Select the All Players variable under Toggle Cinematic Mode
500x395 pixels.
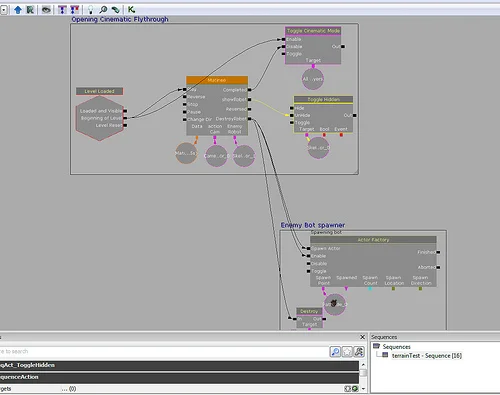pyautogui.click(x=313, y=79)
